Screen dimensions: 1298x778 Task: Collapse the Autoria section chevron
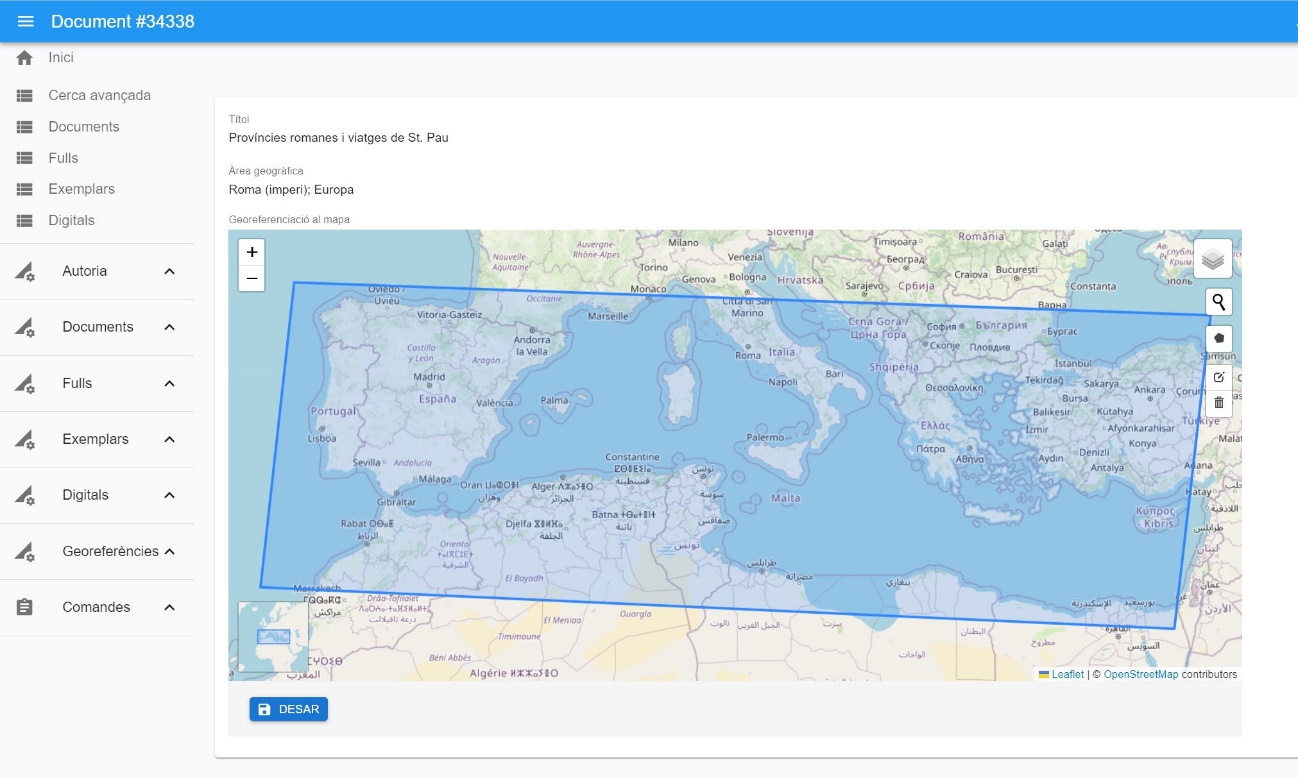pos(170,272)
